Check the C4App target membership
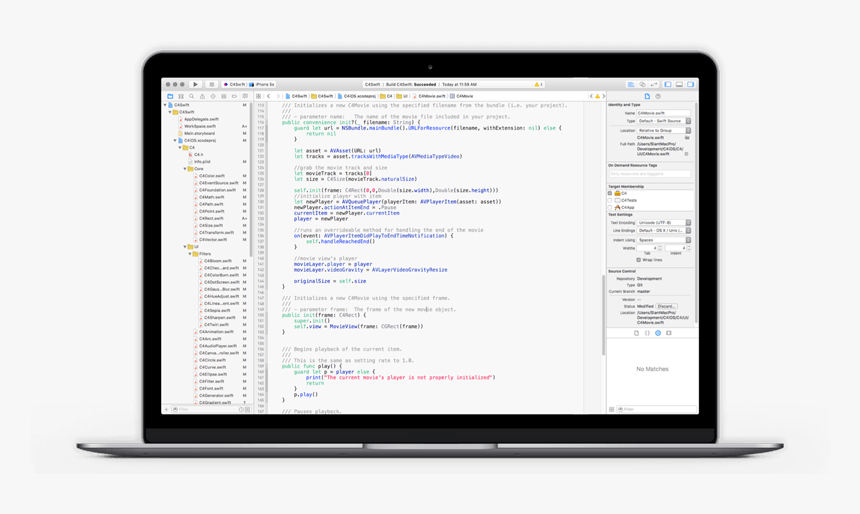The height and width of the screenshot is (514, 860). [x=610, y=207]
